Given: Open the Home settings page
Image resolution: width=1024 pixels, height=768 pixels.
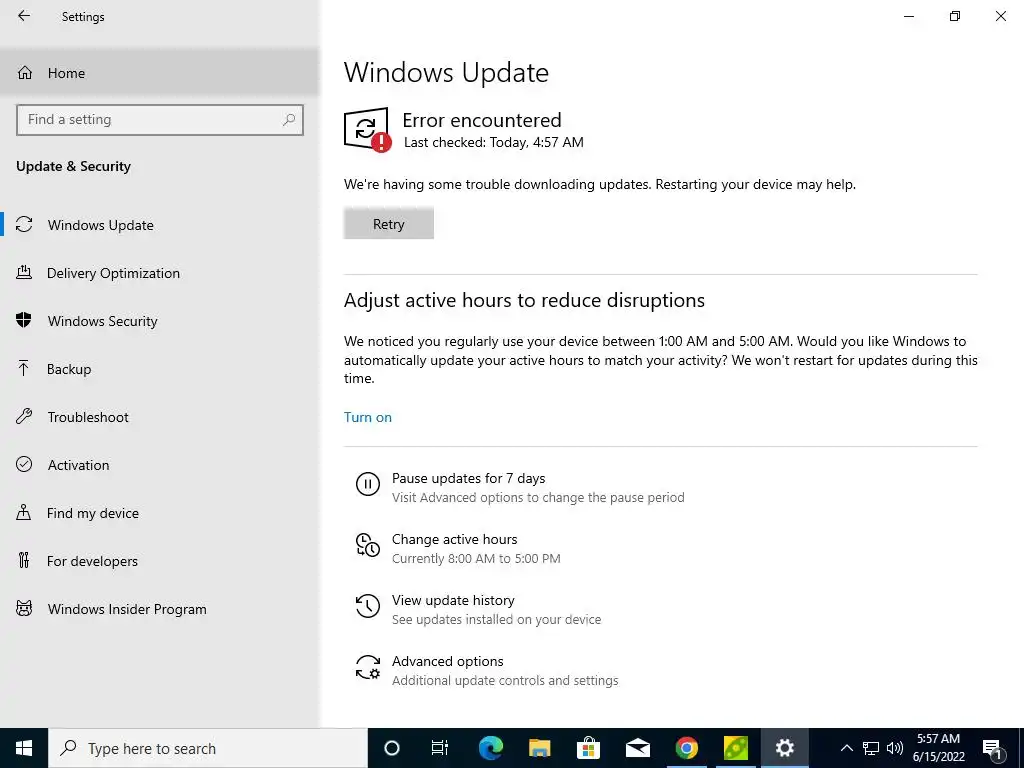Looking at the screenshot, I should pyautogui.click(x=159, y=72).
